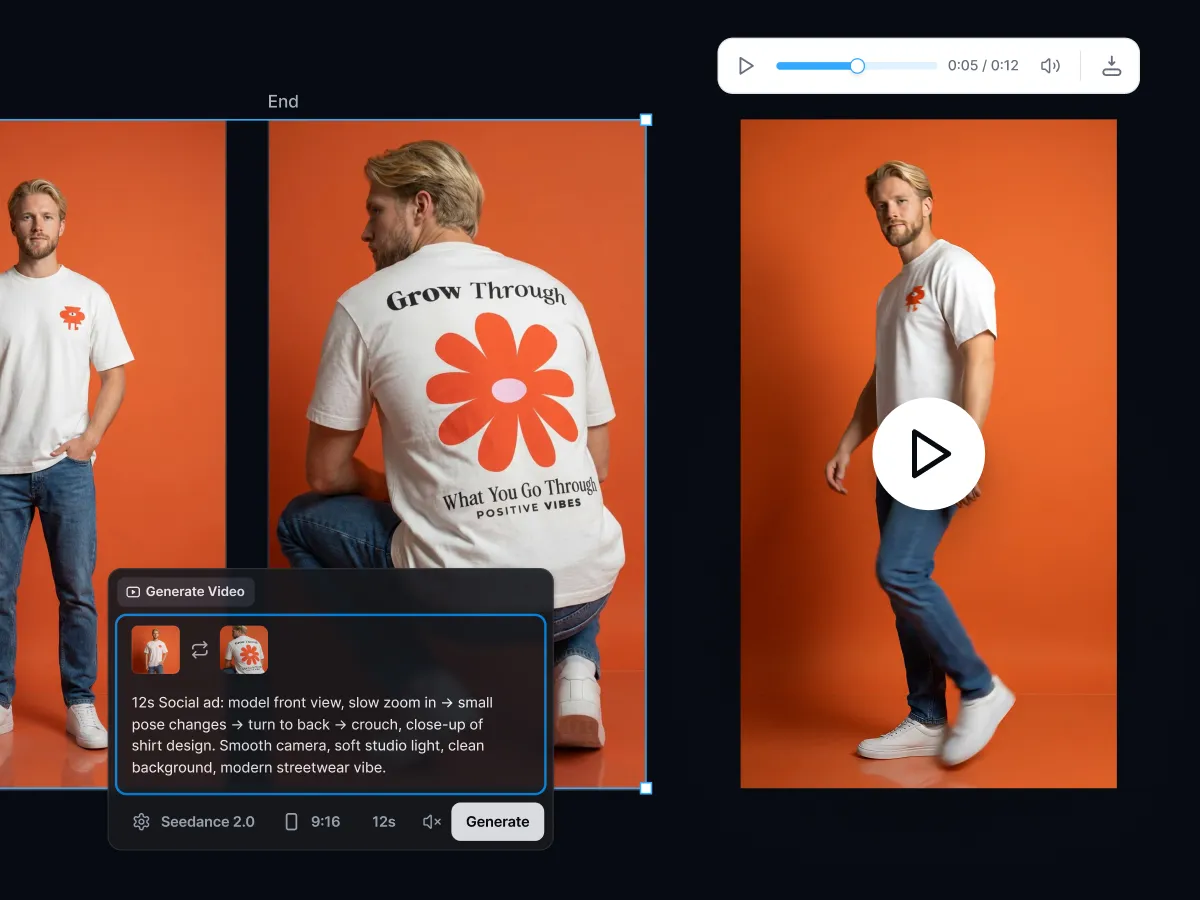
Task: Click into the video prompt text field
Action: [x=331, y=735]
